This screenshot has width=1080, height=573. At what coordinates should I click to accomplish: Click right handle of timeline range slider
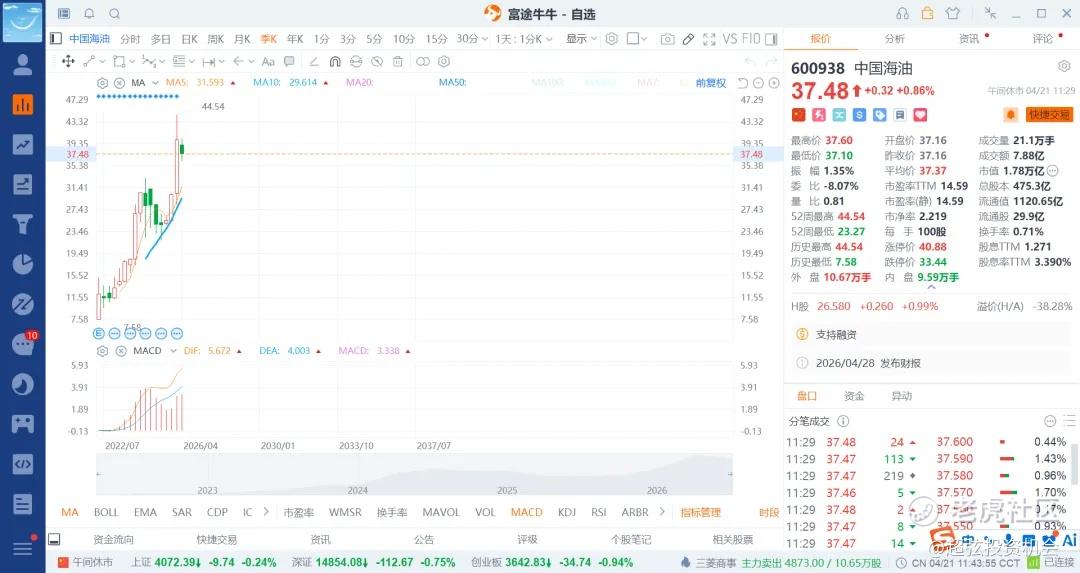[730, 474]
